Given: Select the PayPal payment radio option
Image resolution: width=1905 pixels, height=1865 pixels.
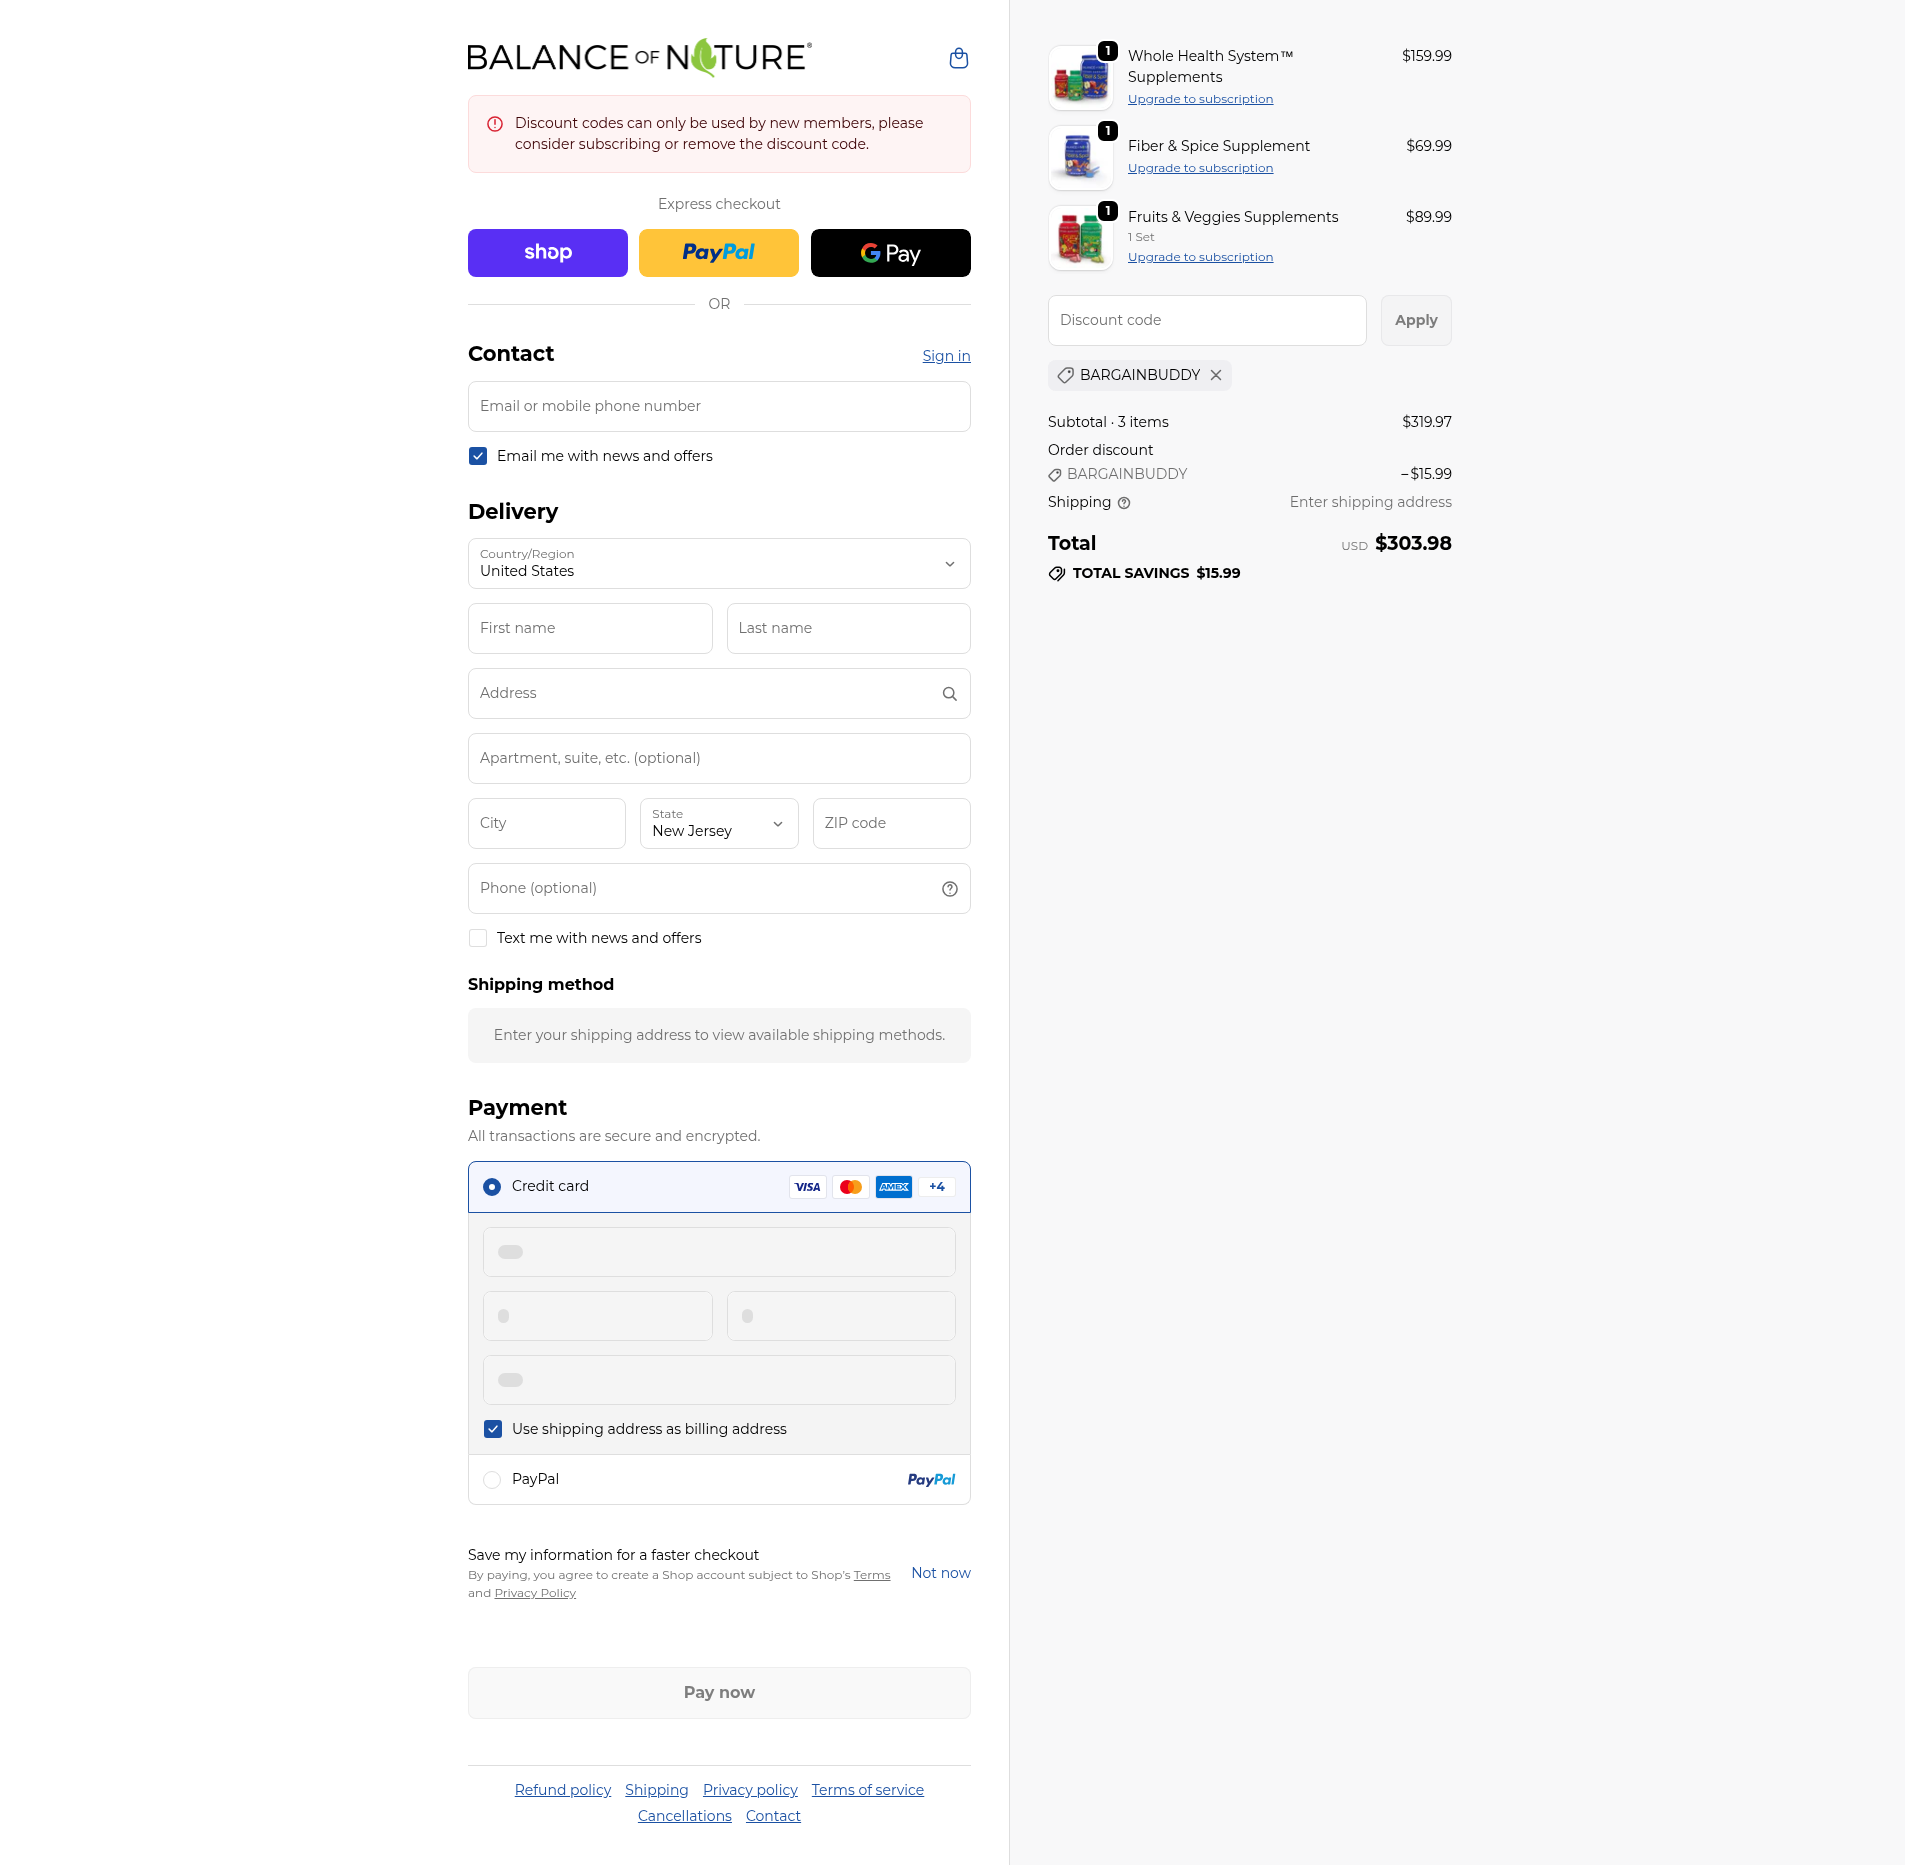Looking at the screenshot, I should 492,1480.
